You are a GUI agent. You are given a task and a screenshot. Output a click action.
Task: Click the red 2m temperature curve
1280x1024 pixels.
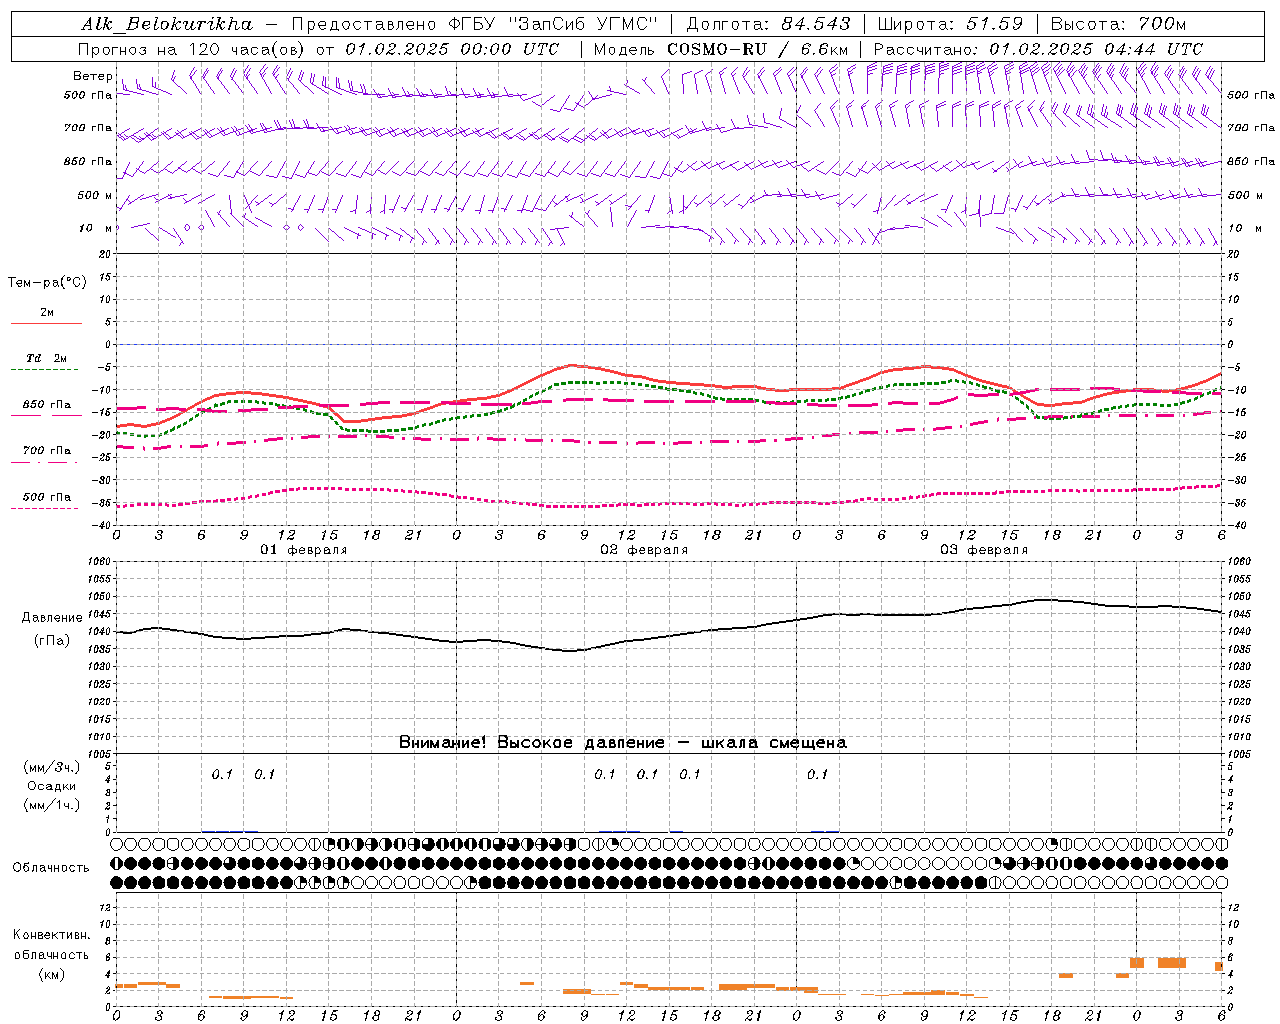click(571, 365)
